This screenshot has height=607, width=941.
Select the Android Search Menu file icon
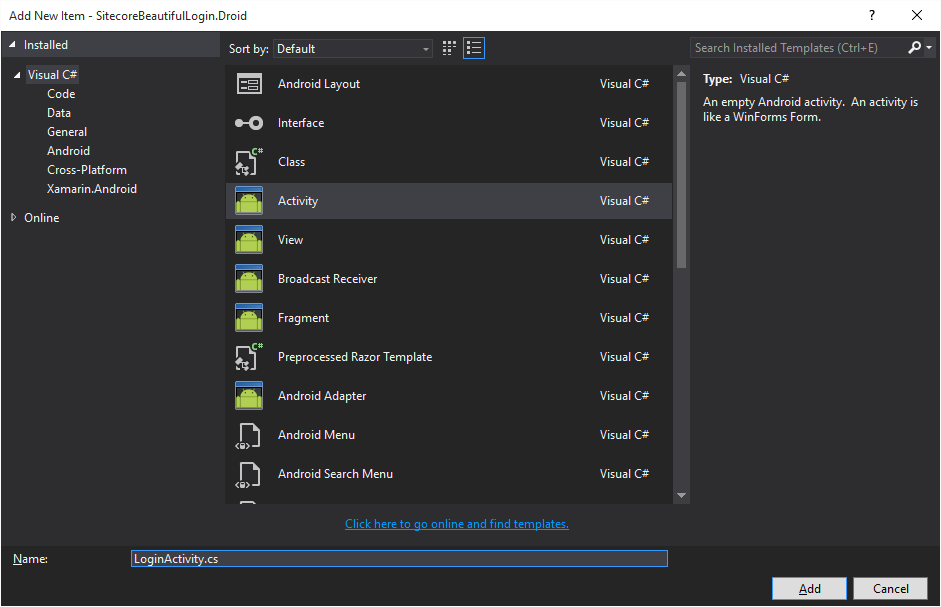[248, 475]
